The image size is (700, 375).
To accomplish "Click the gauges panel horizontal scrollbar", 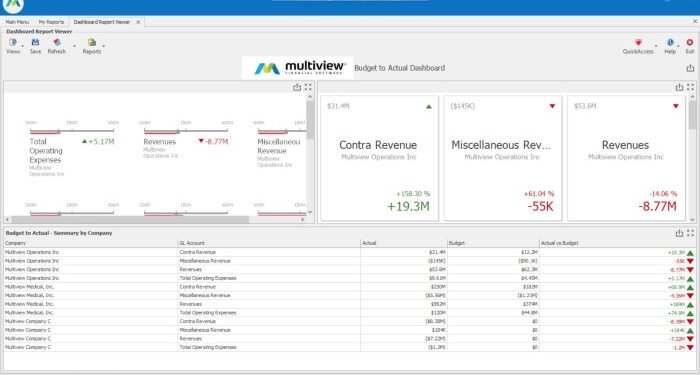I will [x=130, y=220].
